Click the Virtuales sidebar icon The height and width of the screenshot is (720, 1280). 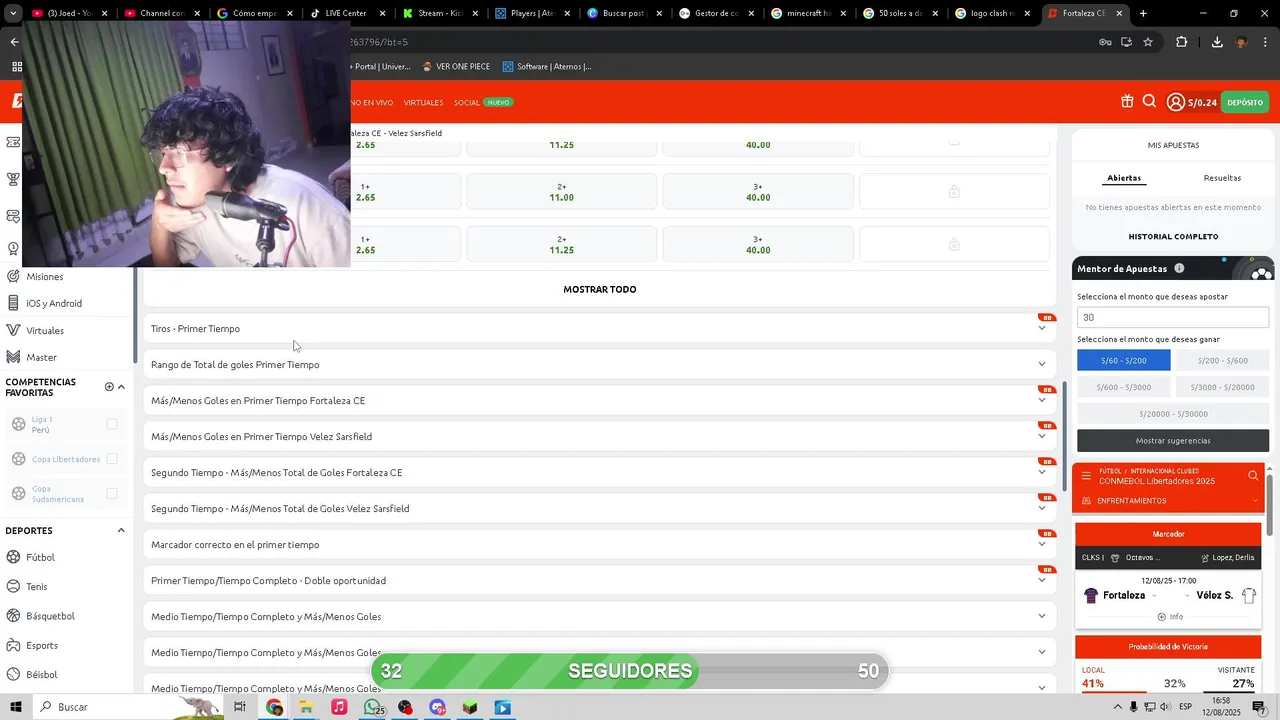click(x=14, y=330)
